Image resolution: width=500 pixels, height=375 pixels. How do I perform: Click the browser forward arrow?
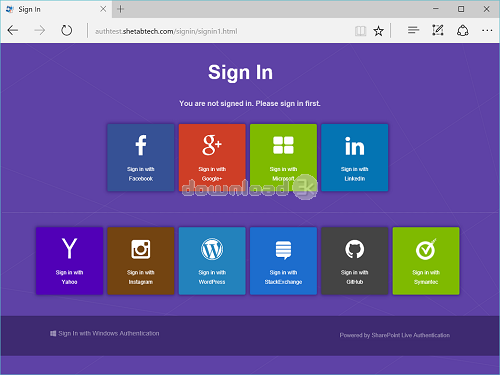point(40,31)
